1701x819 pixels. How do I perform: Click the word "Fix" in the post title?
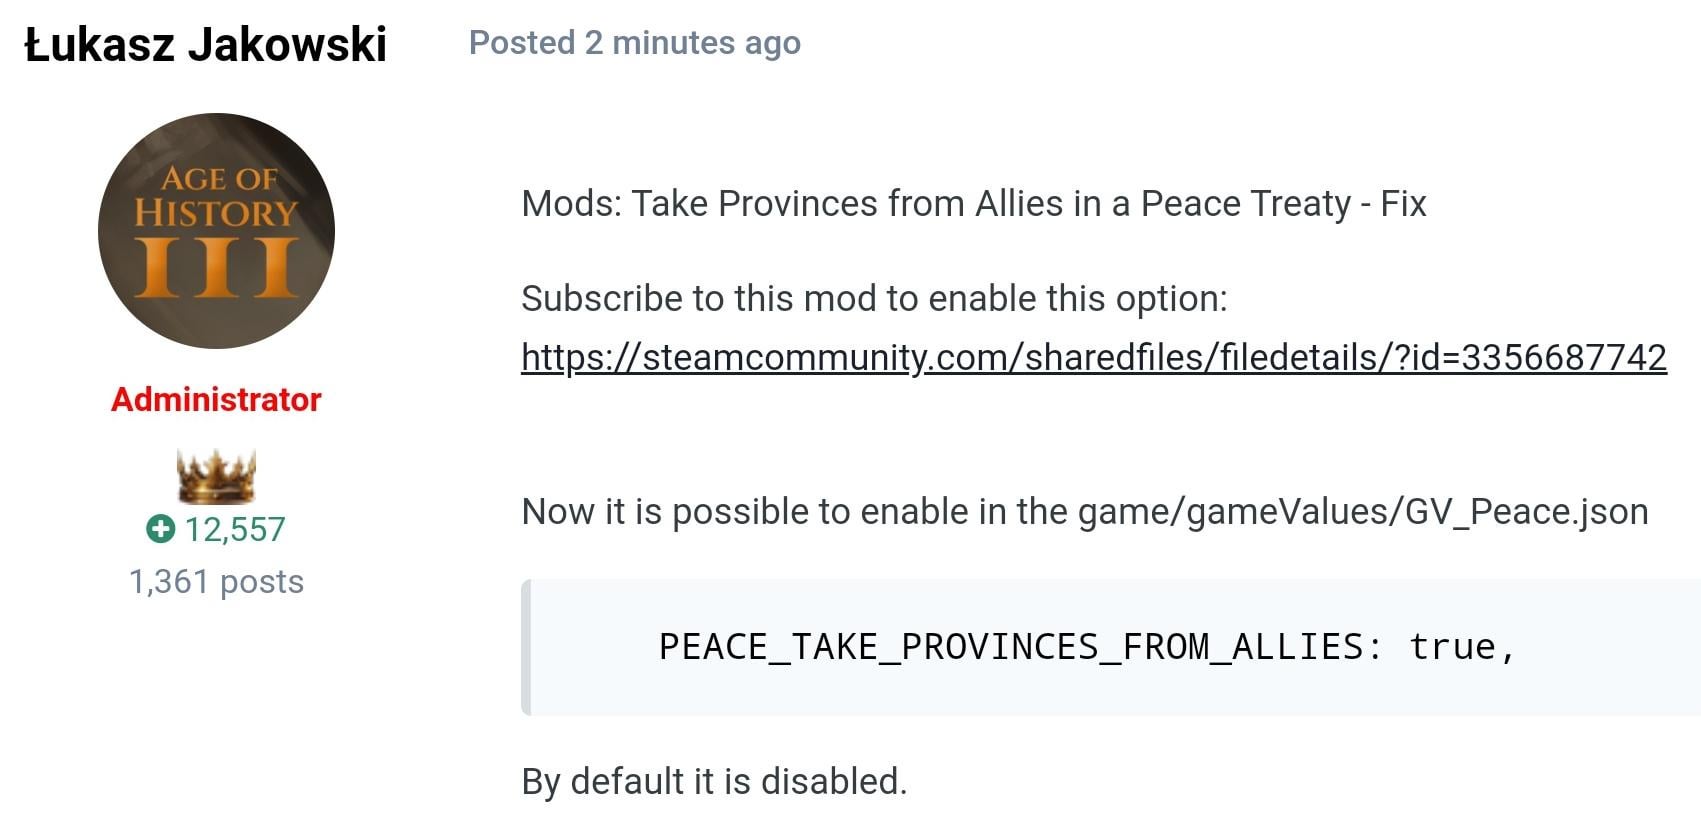(1403, 204)
